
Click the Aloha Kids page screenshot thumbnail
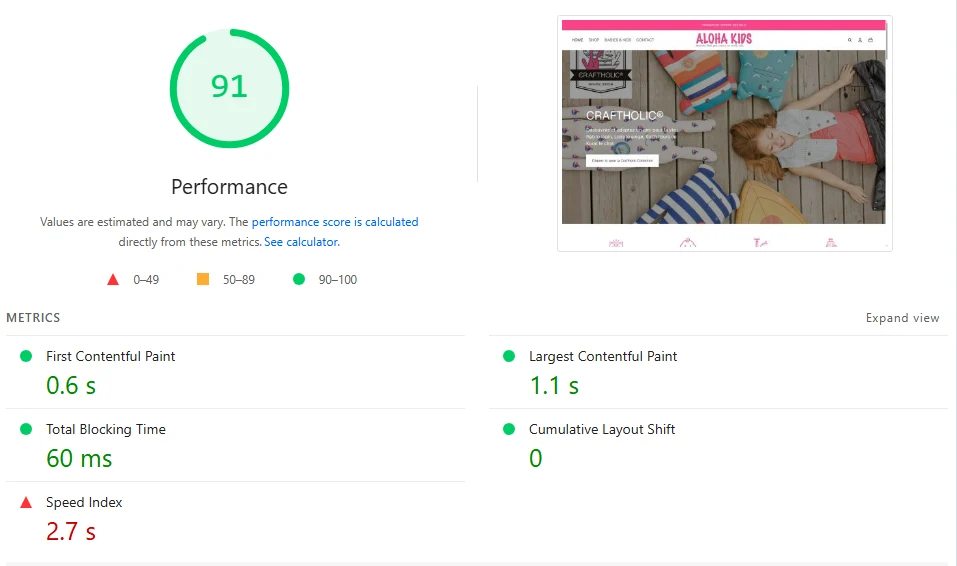724,134
